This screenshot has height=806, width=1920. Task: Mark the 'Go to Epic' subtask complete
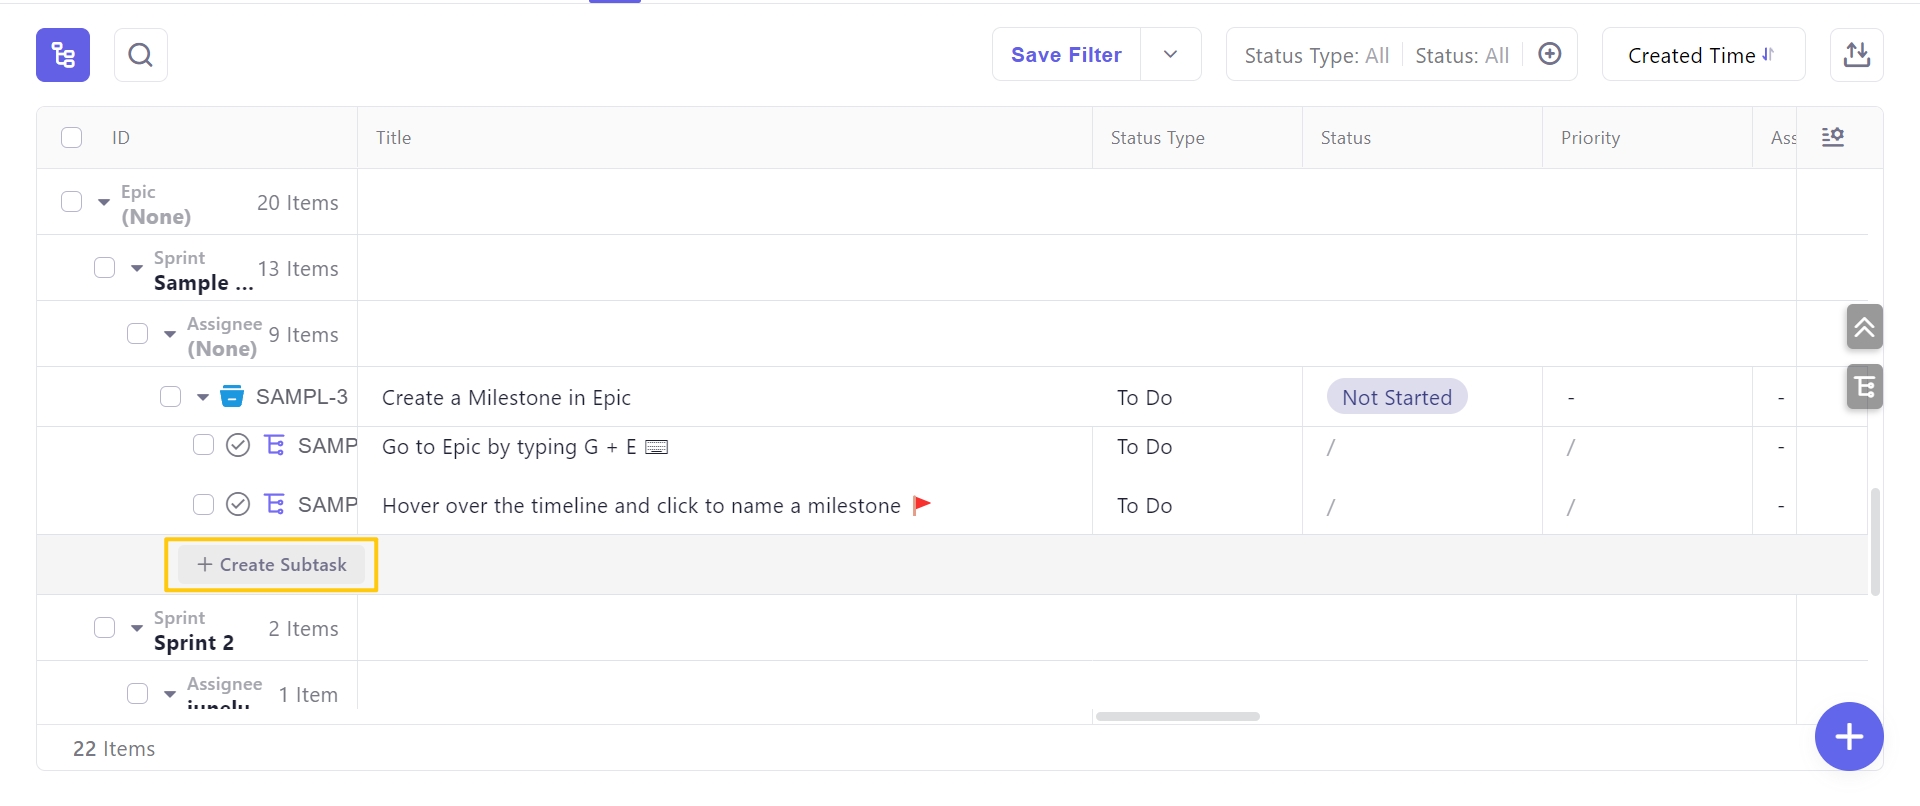[x=238, y=446]
